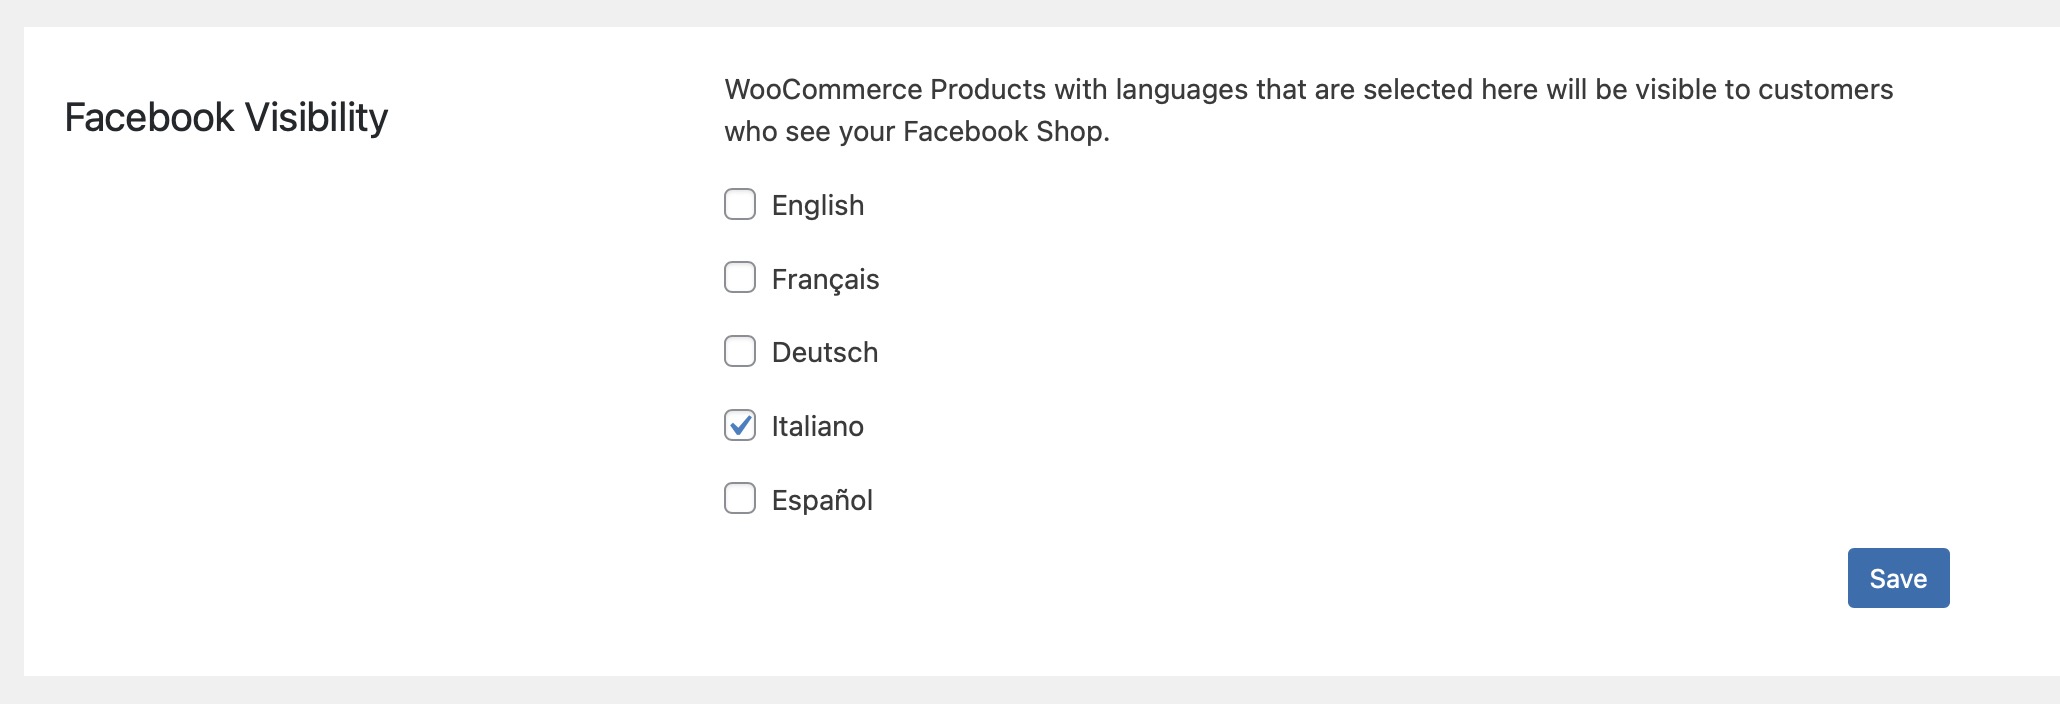This screenshot has height=704, width=2060.
Task: Click the Italiano label text
Action: click(818, 426)
